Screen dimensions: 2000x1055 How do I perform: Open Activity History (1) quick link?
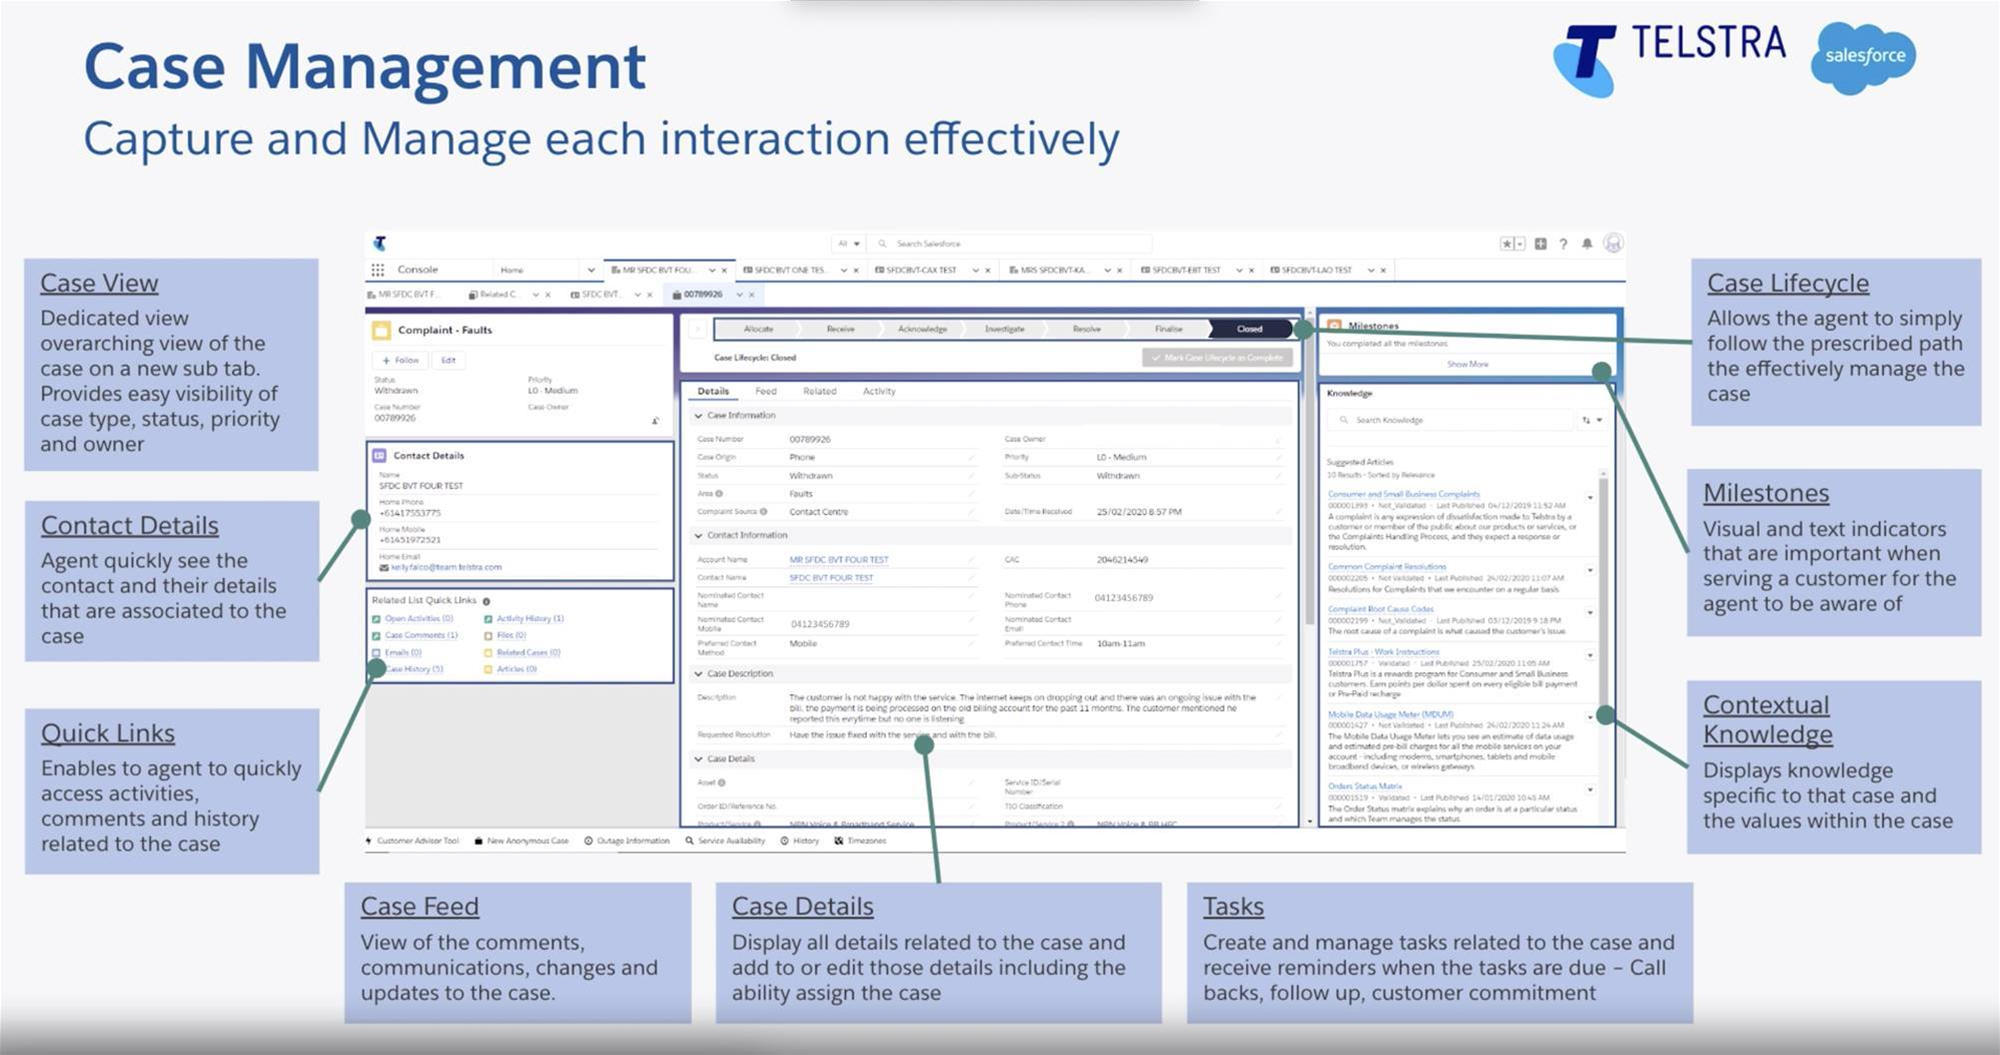(x=530, y=618)
